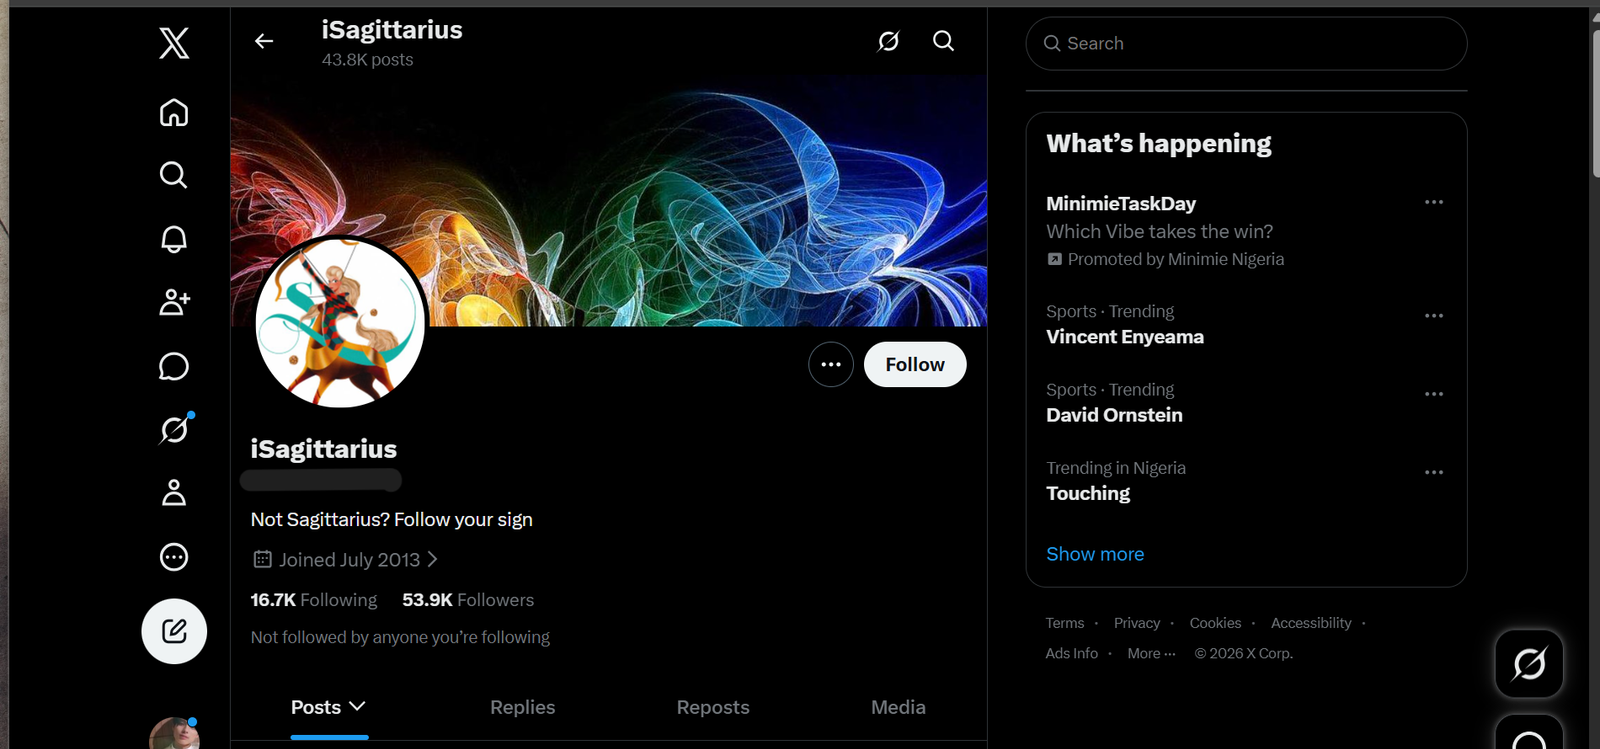Viewport: 1600px width, 749px height.
Task: Open more options for MinimieTaskDay trend
Action: point(1434,202)
